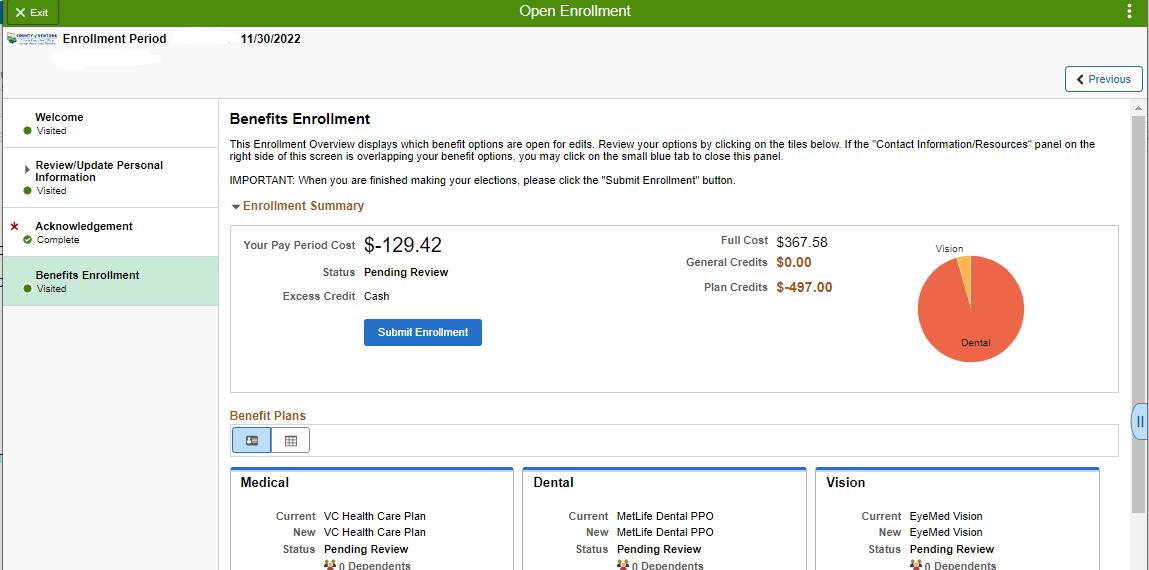Image resolution: width=1149 pixels, height=570 pixels.
Task: Select the Benefits Enrollment step
Action: tap(110, 281)
